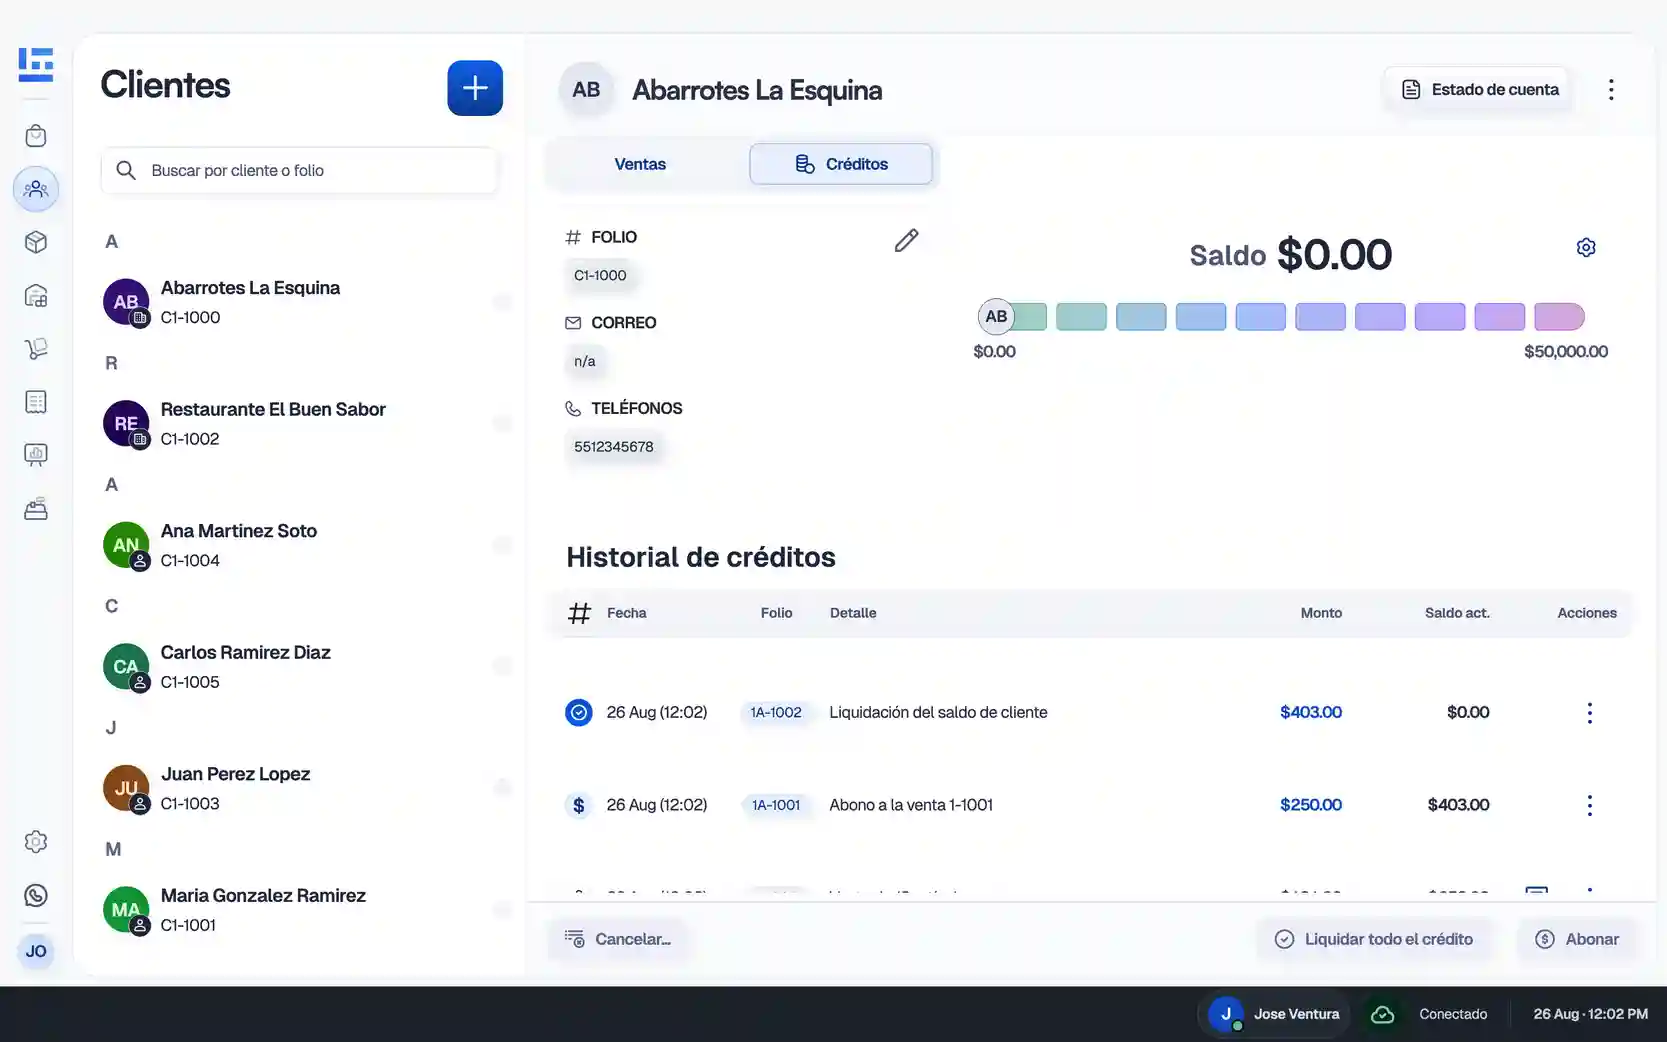Open the JO user avatar in sidebar
Screen dimensions: 1667x1042
point(36,951)
